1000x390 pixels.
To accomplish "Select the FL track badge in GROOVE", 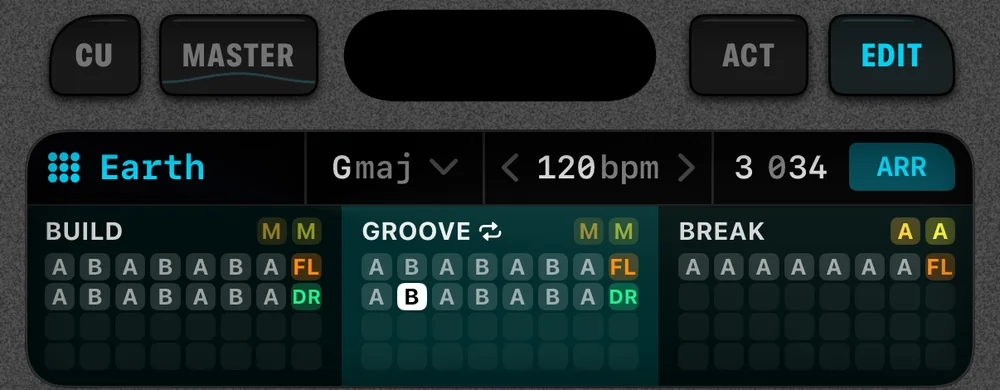I will [x=623, y=267].
